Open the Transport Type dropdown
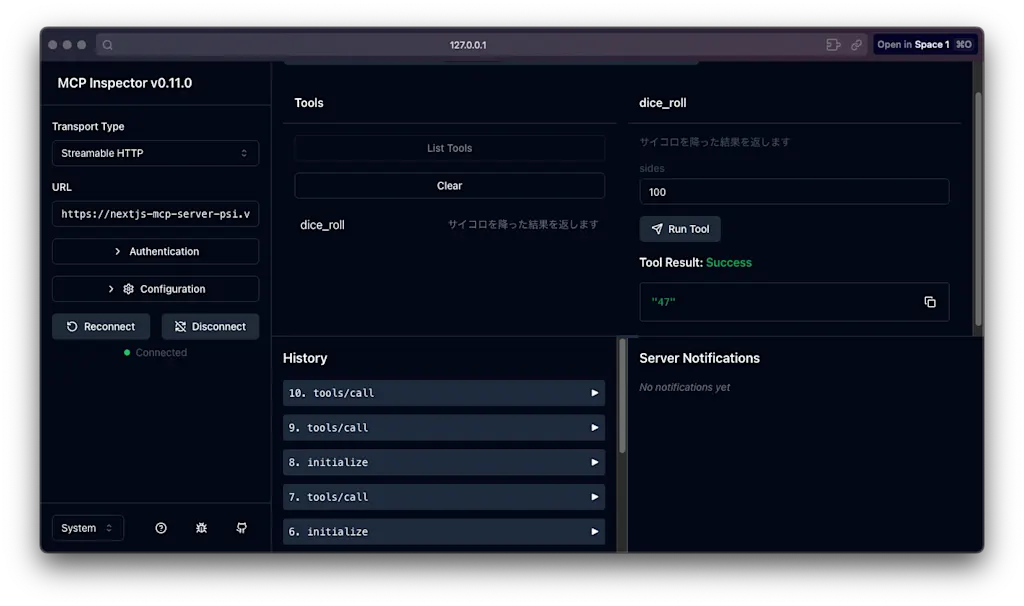The width and height of the screenshot is (1024, 606). [155, 153]
